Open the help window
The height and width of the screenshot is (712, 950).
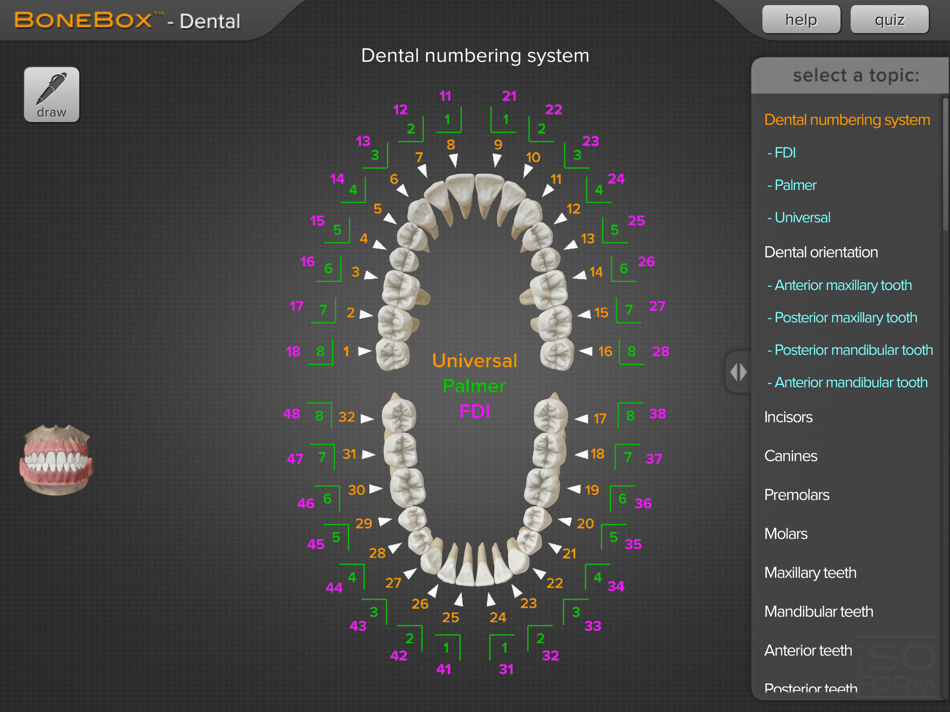(x=800, y=18)
